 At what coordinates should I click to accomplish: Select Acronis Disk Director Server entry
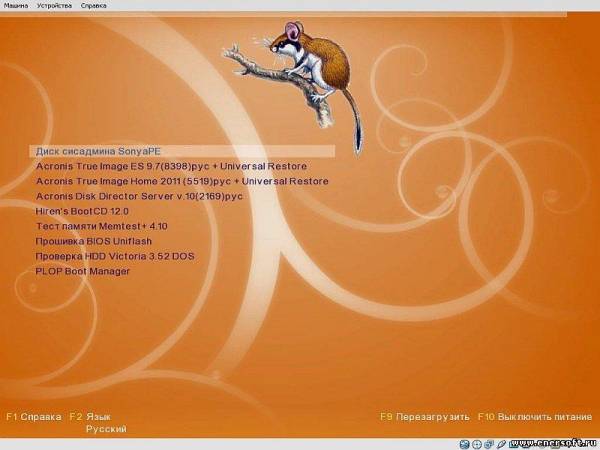pyautogui.click(x=139, y=196)
